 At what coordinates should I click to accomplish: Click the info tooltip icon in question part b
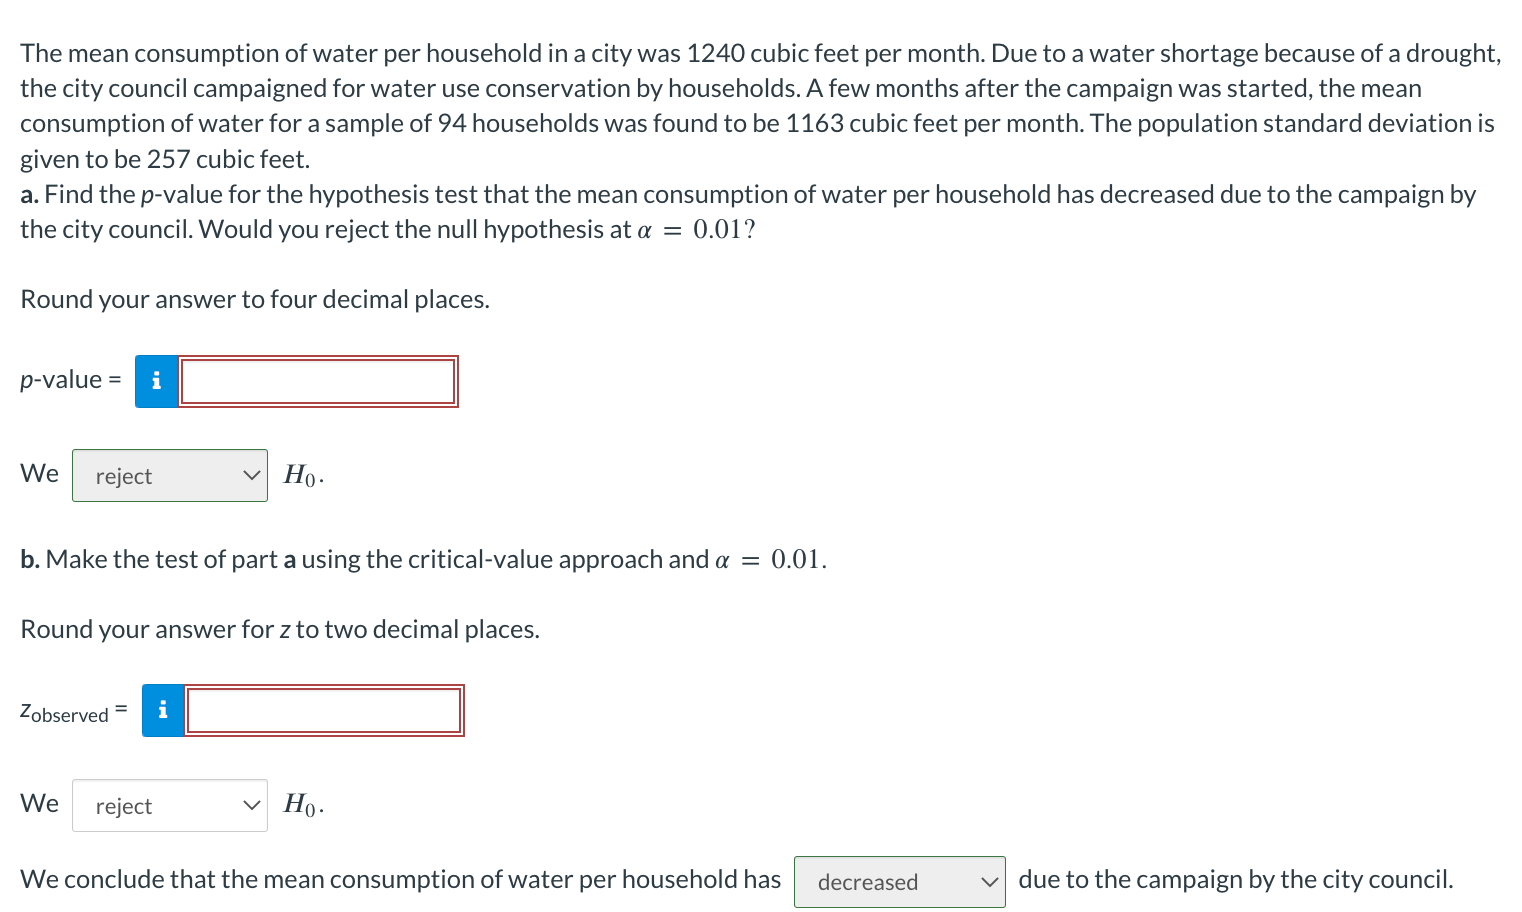(x=162, y=710)
